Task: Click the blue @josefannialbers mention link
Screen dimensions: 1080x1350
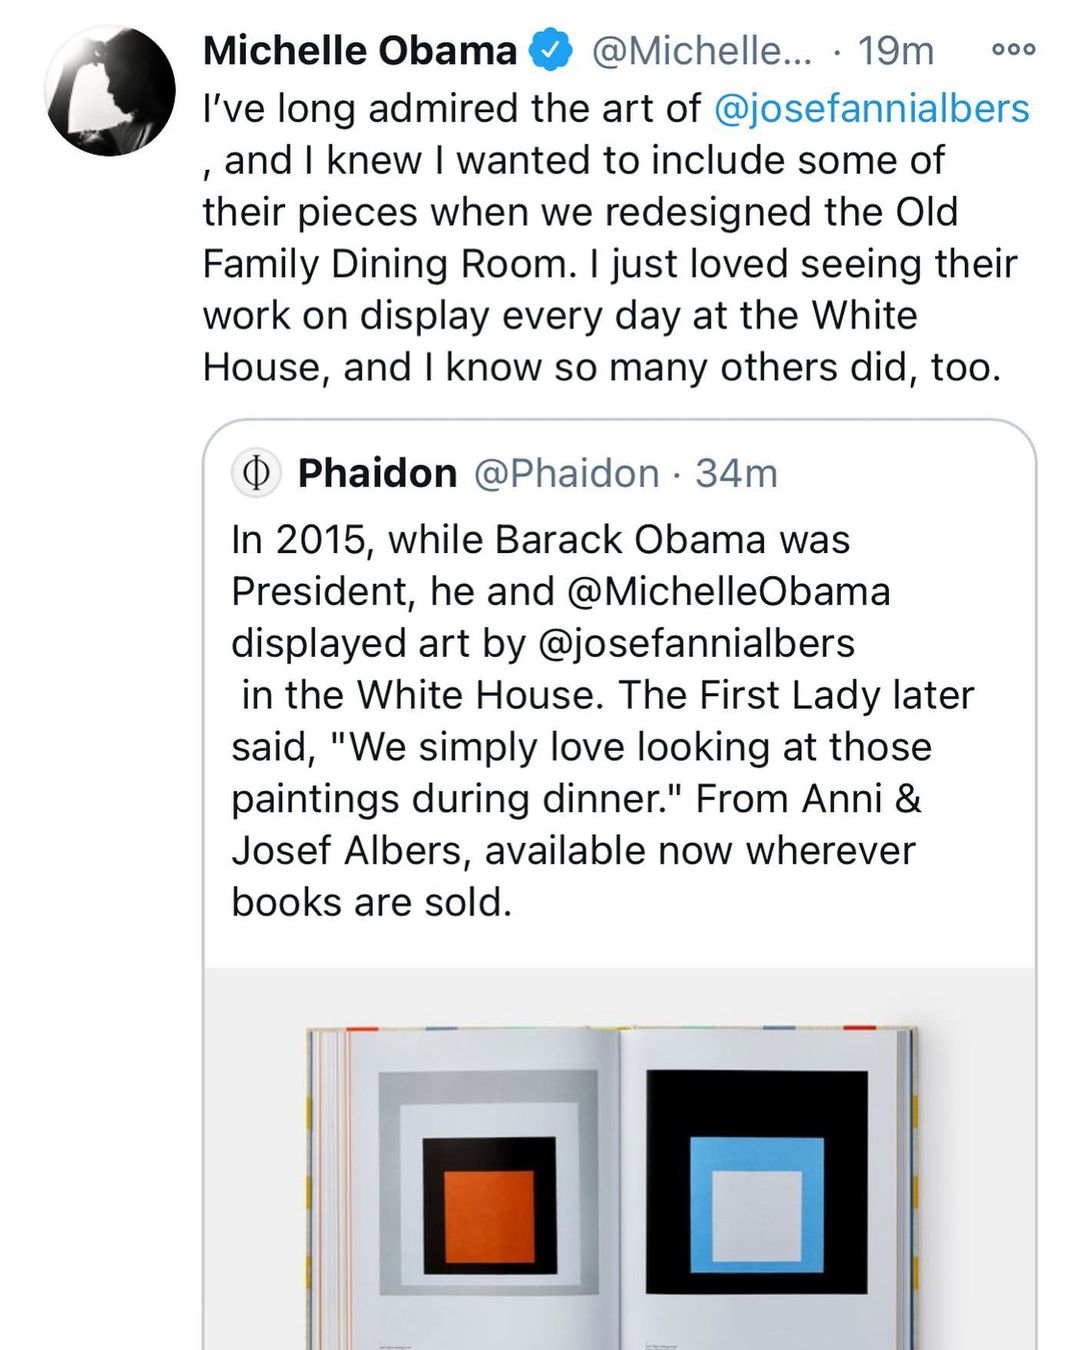Action: pyautogui.click(x=871, y=108)
